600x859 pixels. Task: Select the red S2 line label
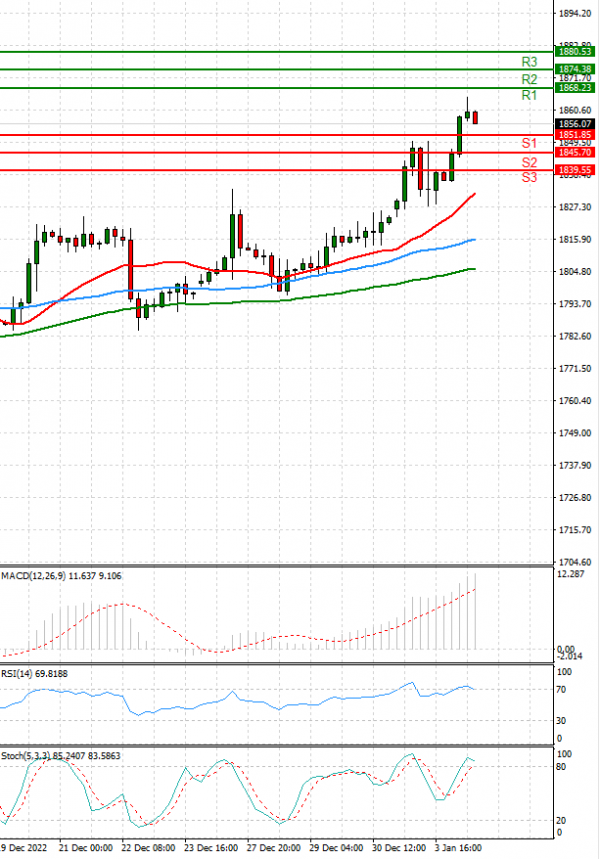(529, 162)
